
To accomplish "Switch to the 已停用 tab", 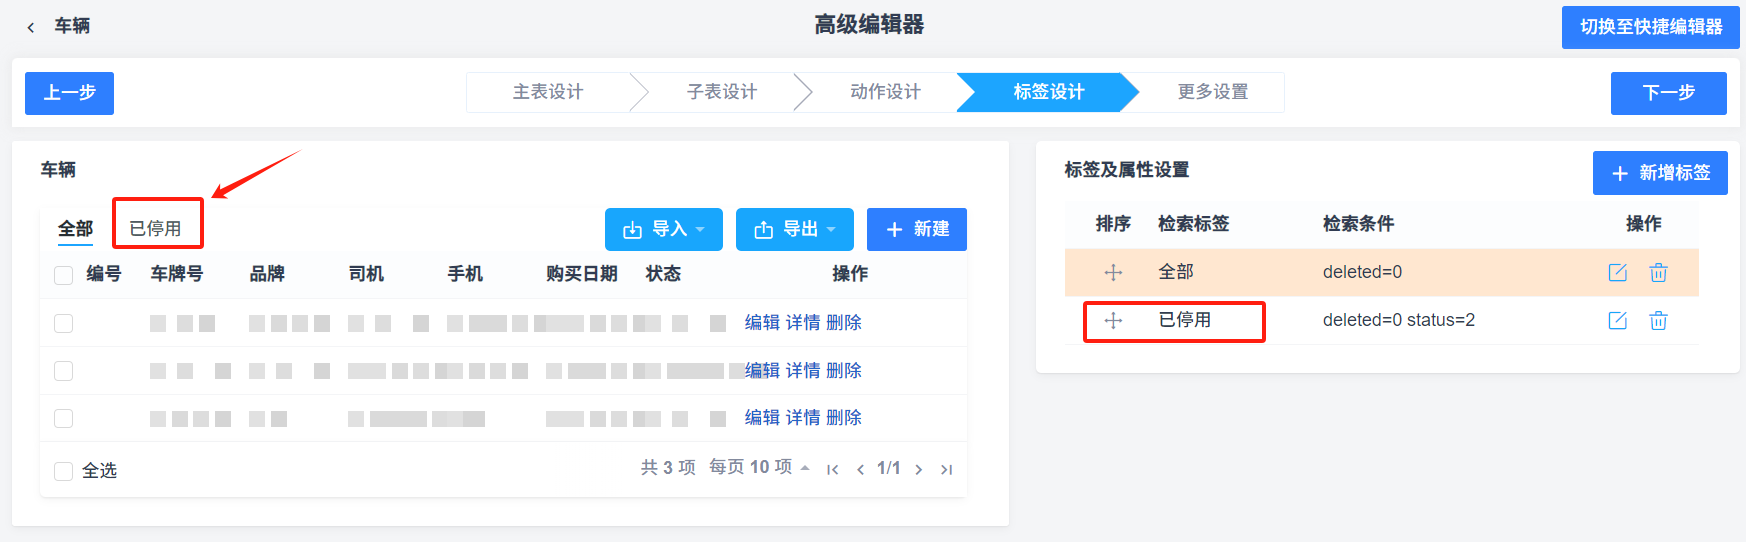I will pyautogui.click(x=156, y=229).
